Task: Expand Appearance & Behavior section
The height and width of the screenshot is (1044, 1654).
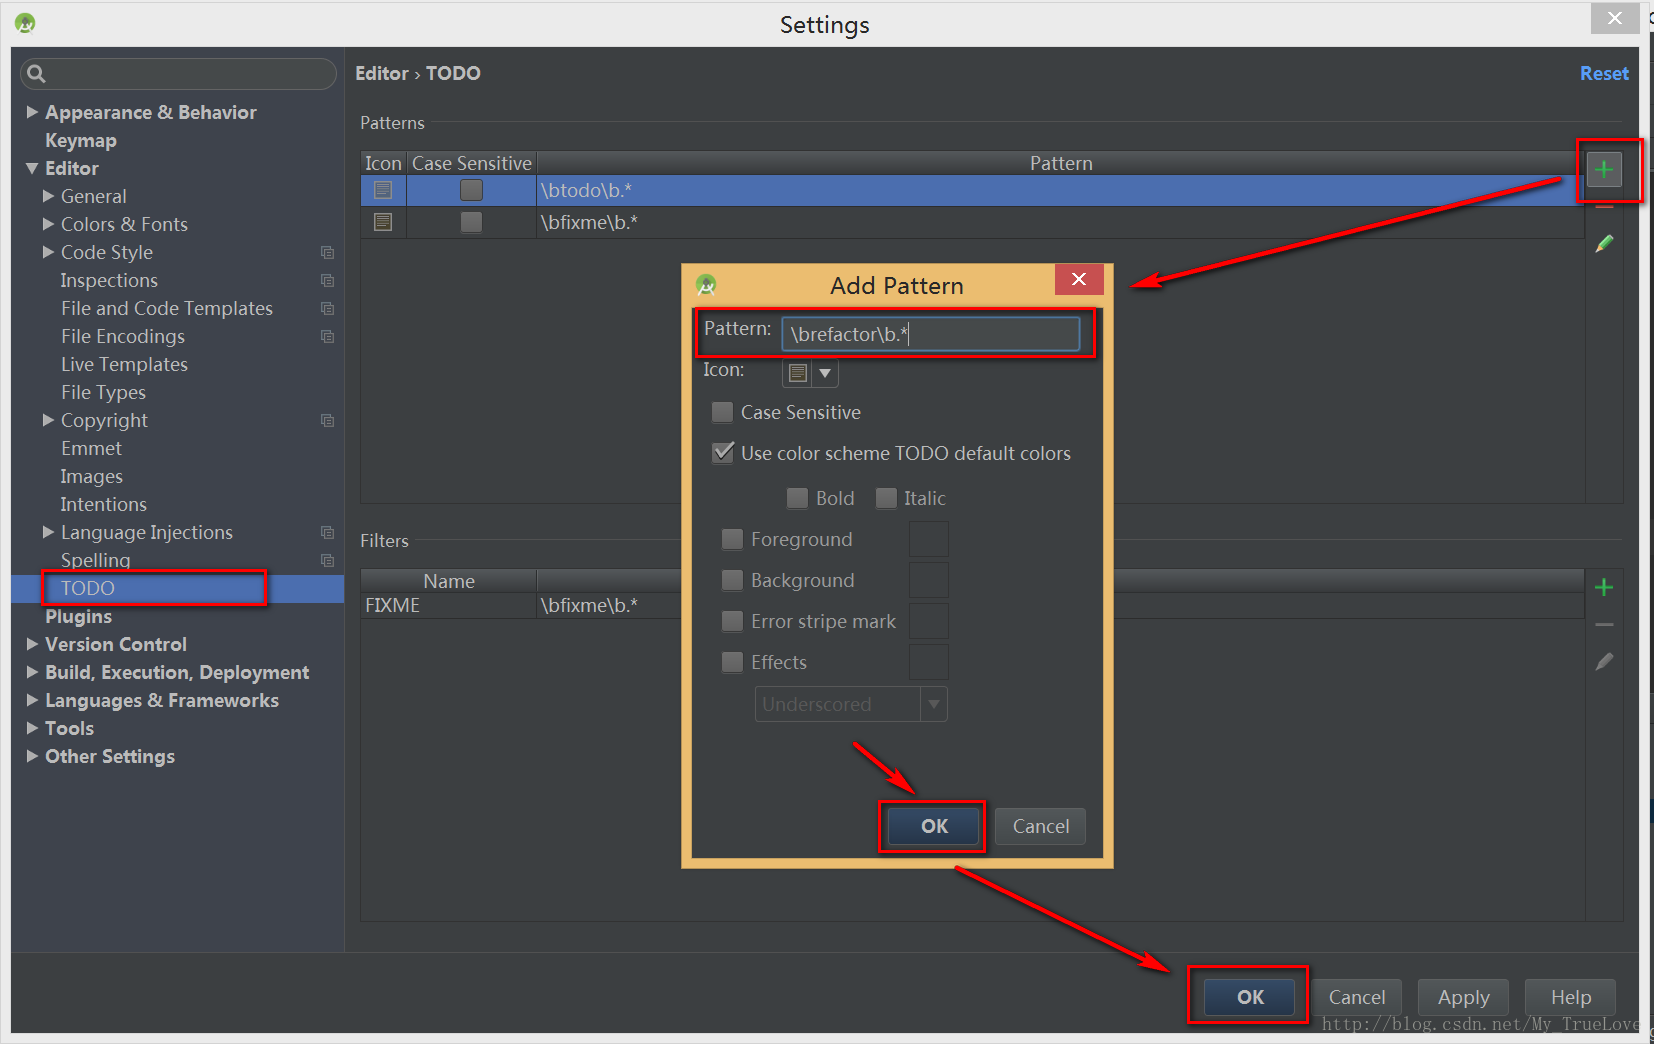Action: 32,112
